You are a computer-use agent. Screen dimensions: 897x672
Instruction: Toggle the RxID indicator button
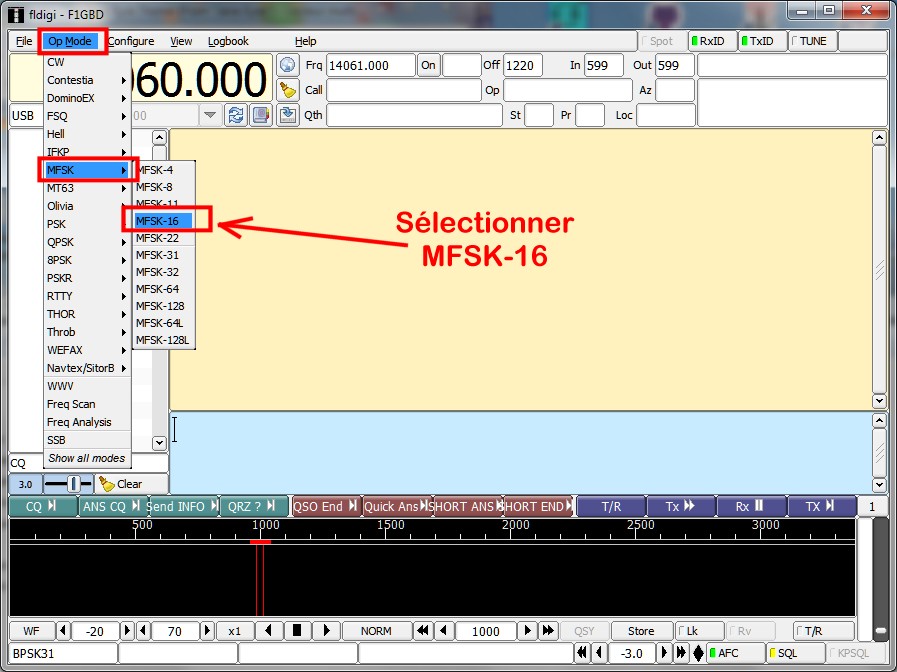[713, 41]
